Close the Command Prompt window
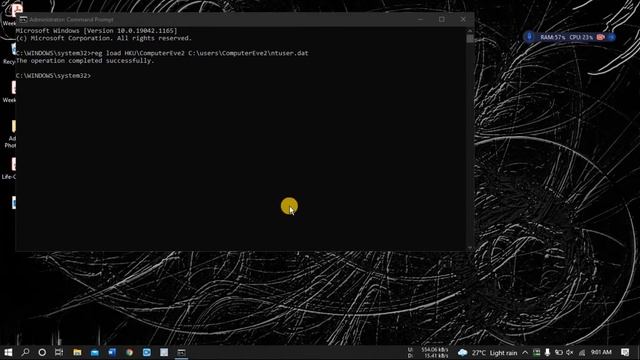Screen dimensions: 640x360 click(x=463, y=19)
